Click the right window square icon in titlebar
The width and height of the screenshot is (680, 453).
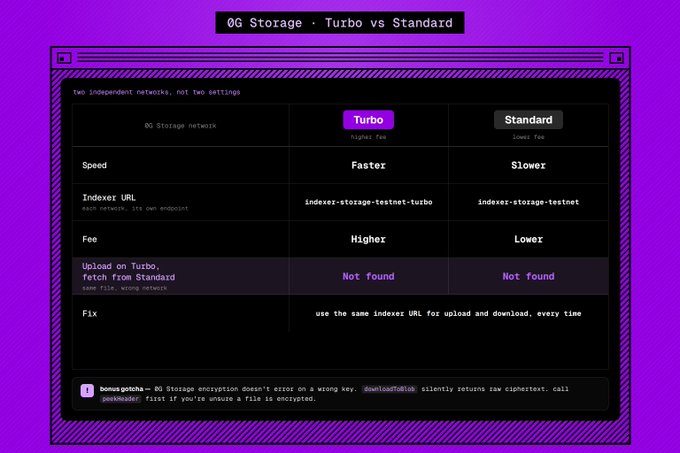[617, 58]
